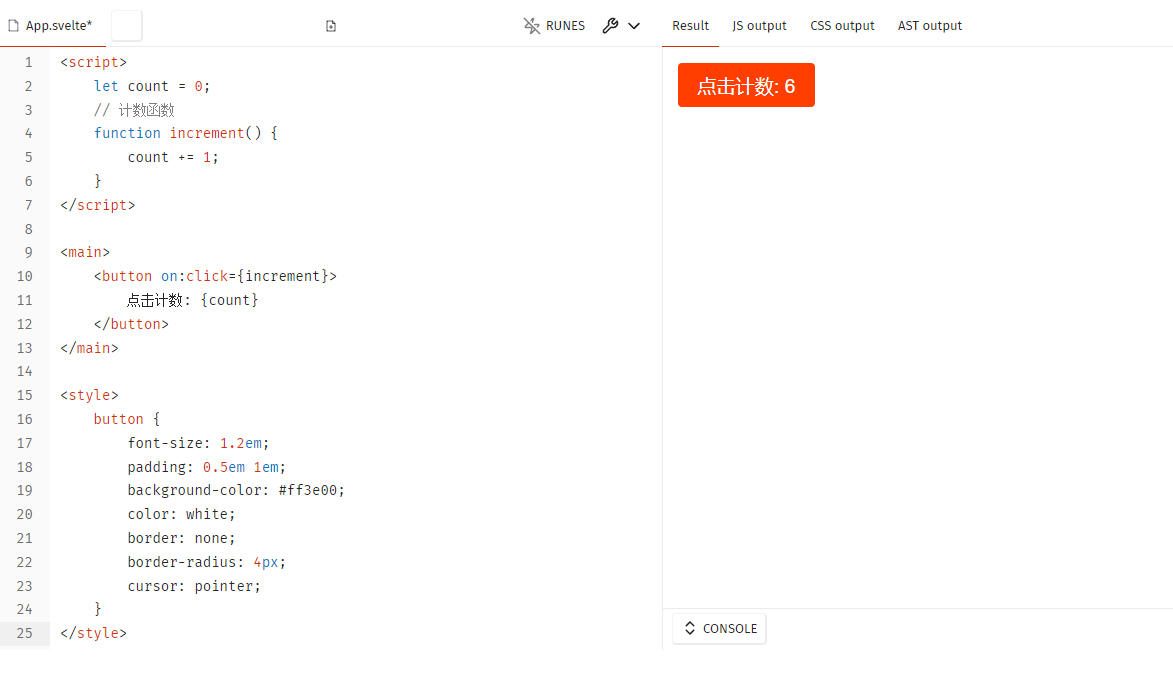Click the file icon on App.svelte tab
The height and width of the screenshot is (687, 1173).
[x=13, y=26]
